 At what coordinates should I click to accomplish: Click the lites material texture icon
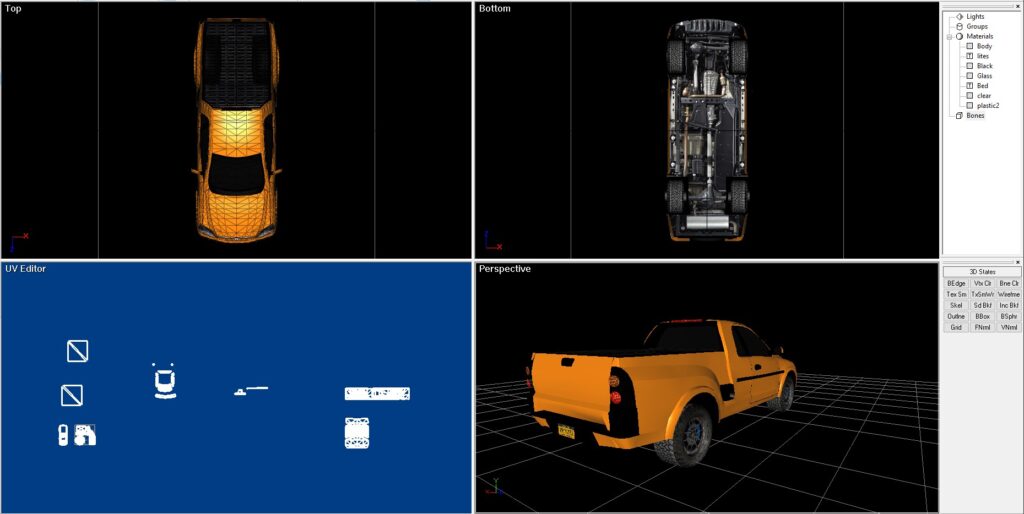tap(970, 56)
